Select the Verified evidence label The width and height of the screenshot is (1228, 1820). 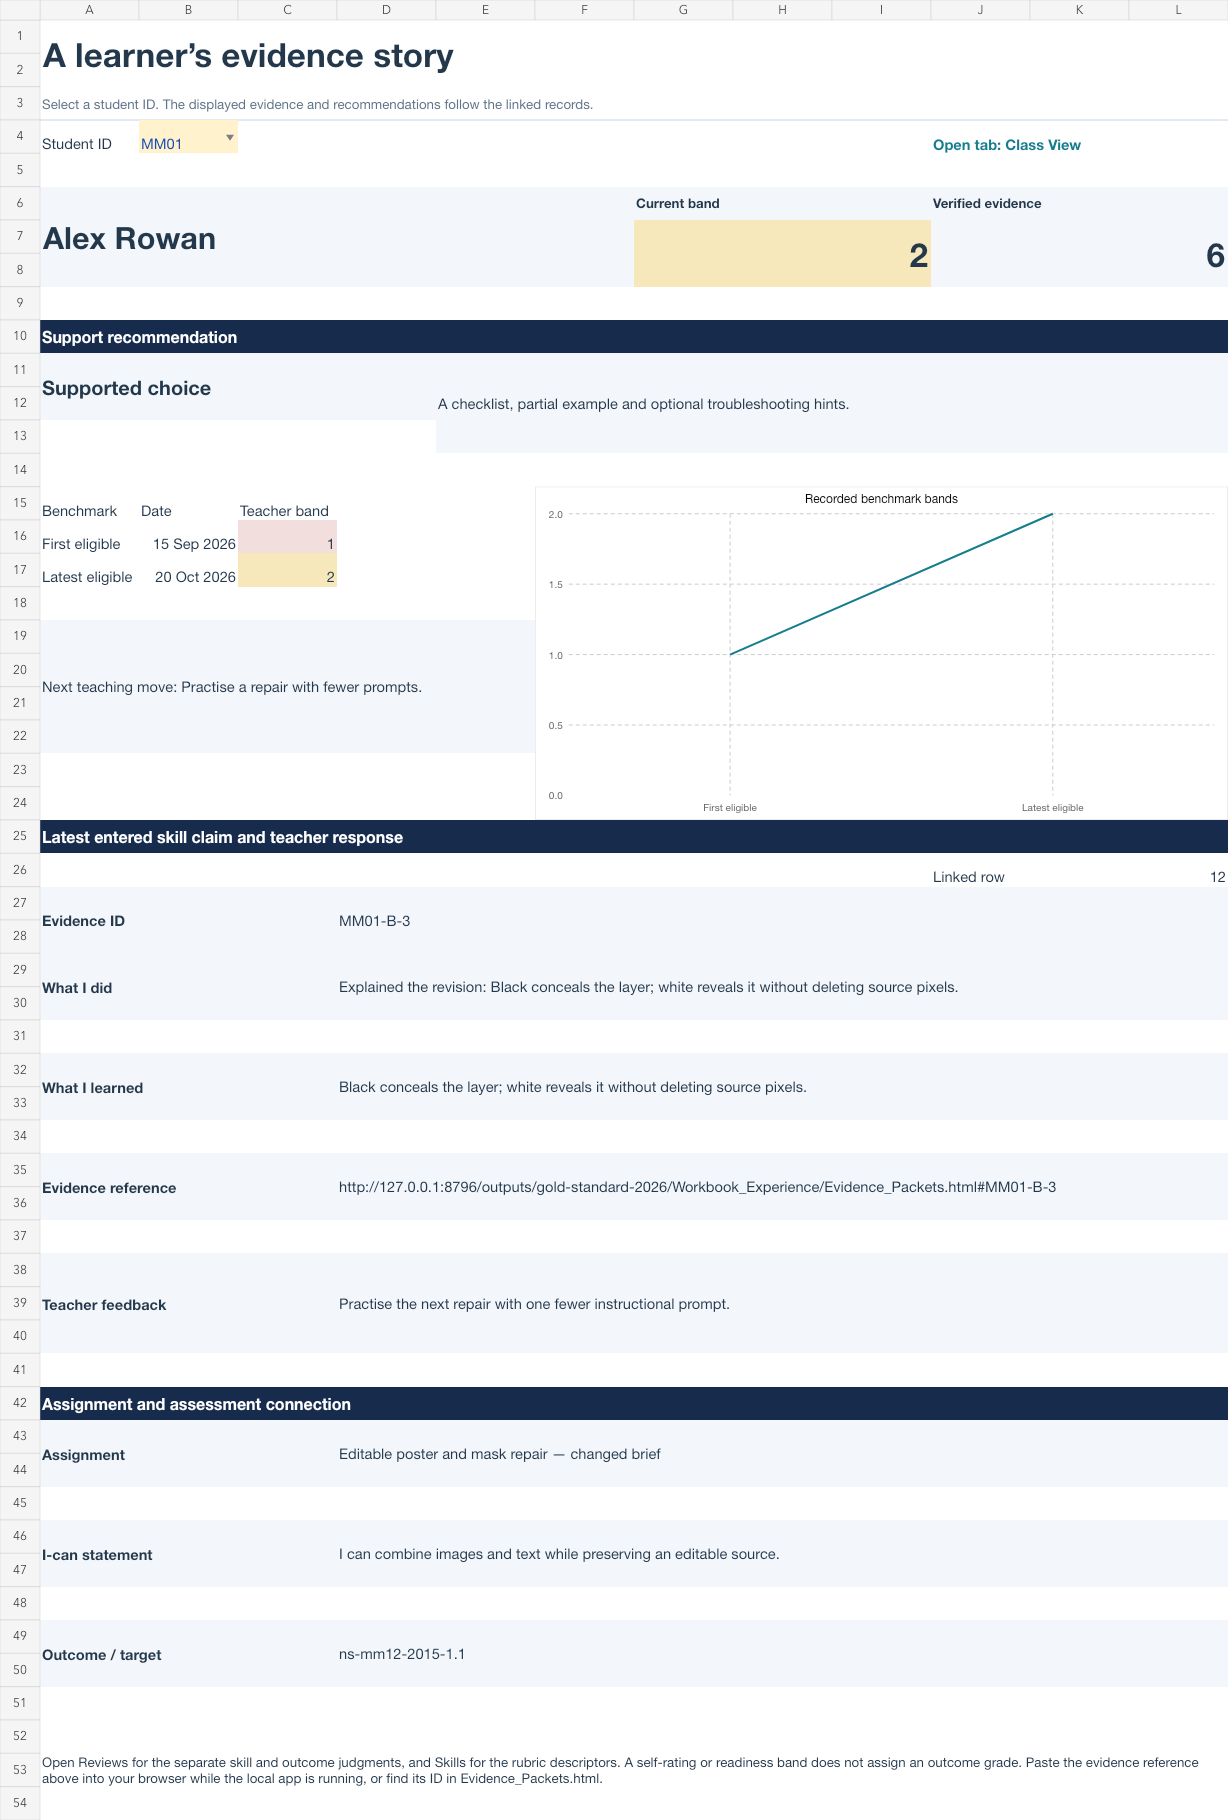[987, 203]
